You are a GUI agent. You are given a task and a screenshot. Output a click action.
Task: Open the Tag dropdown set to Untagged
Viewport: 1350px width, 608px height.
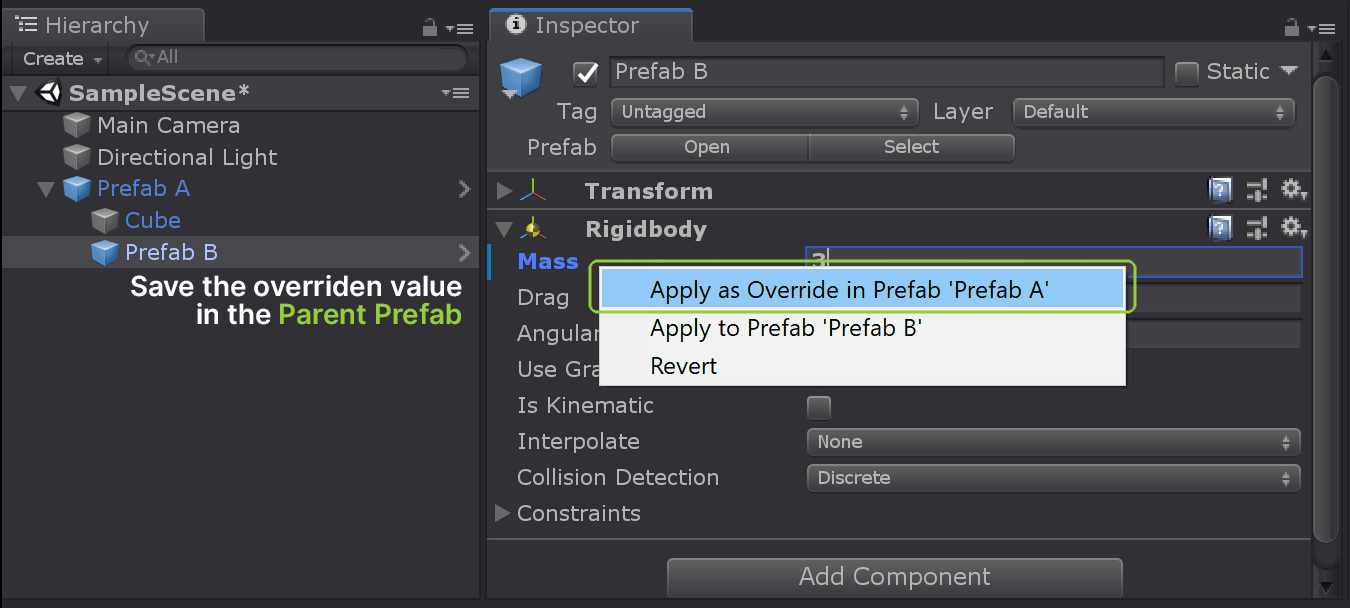(x=764, y=112)
